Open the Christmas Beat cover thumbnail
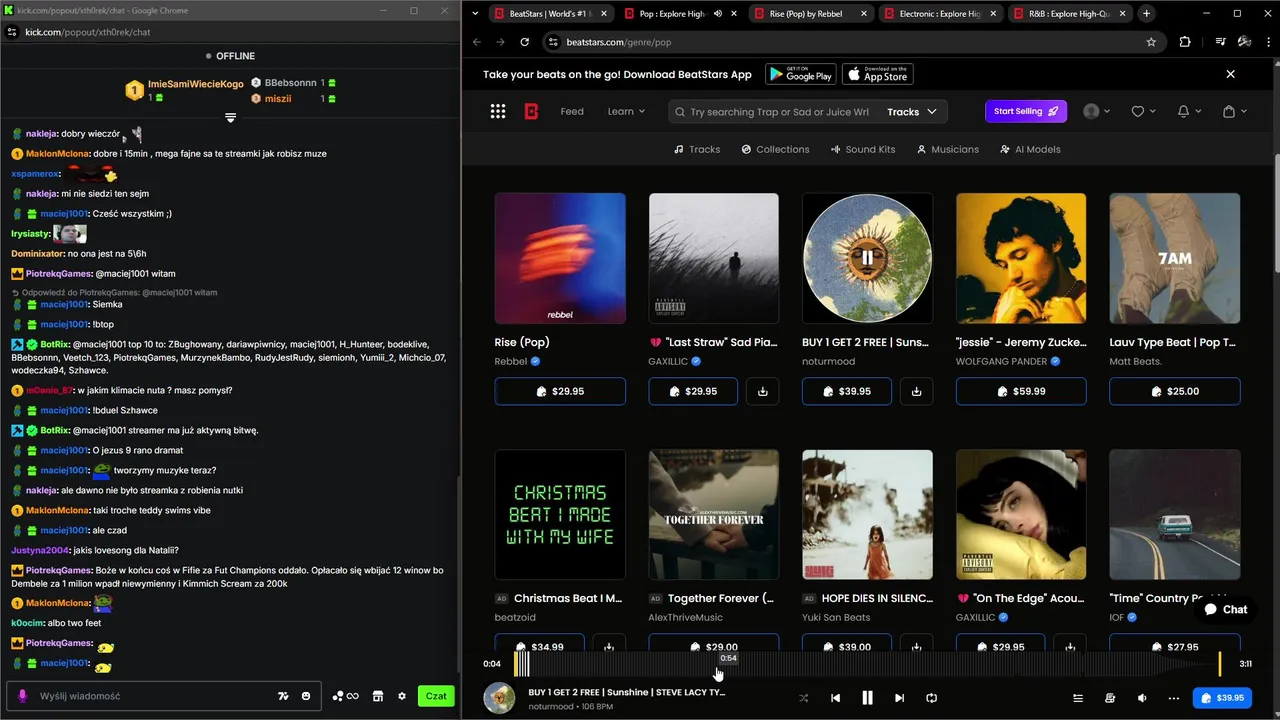This screenshot has width=1280, height=720. pyautogui.click(x=560, y=515)
